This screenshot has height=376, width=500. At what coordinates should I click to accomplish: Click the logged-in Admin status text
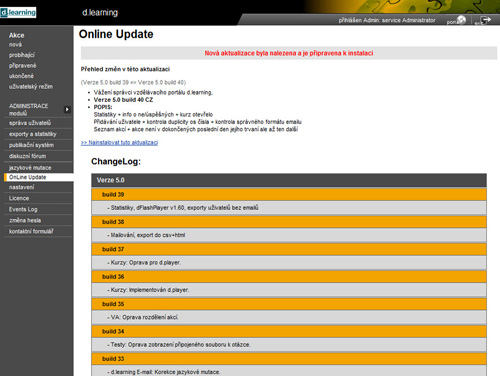click(x=387, y=20)
